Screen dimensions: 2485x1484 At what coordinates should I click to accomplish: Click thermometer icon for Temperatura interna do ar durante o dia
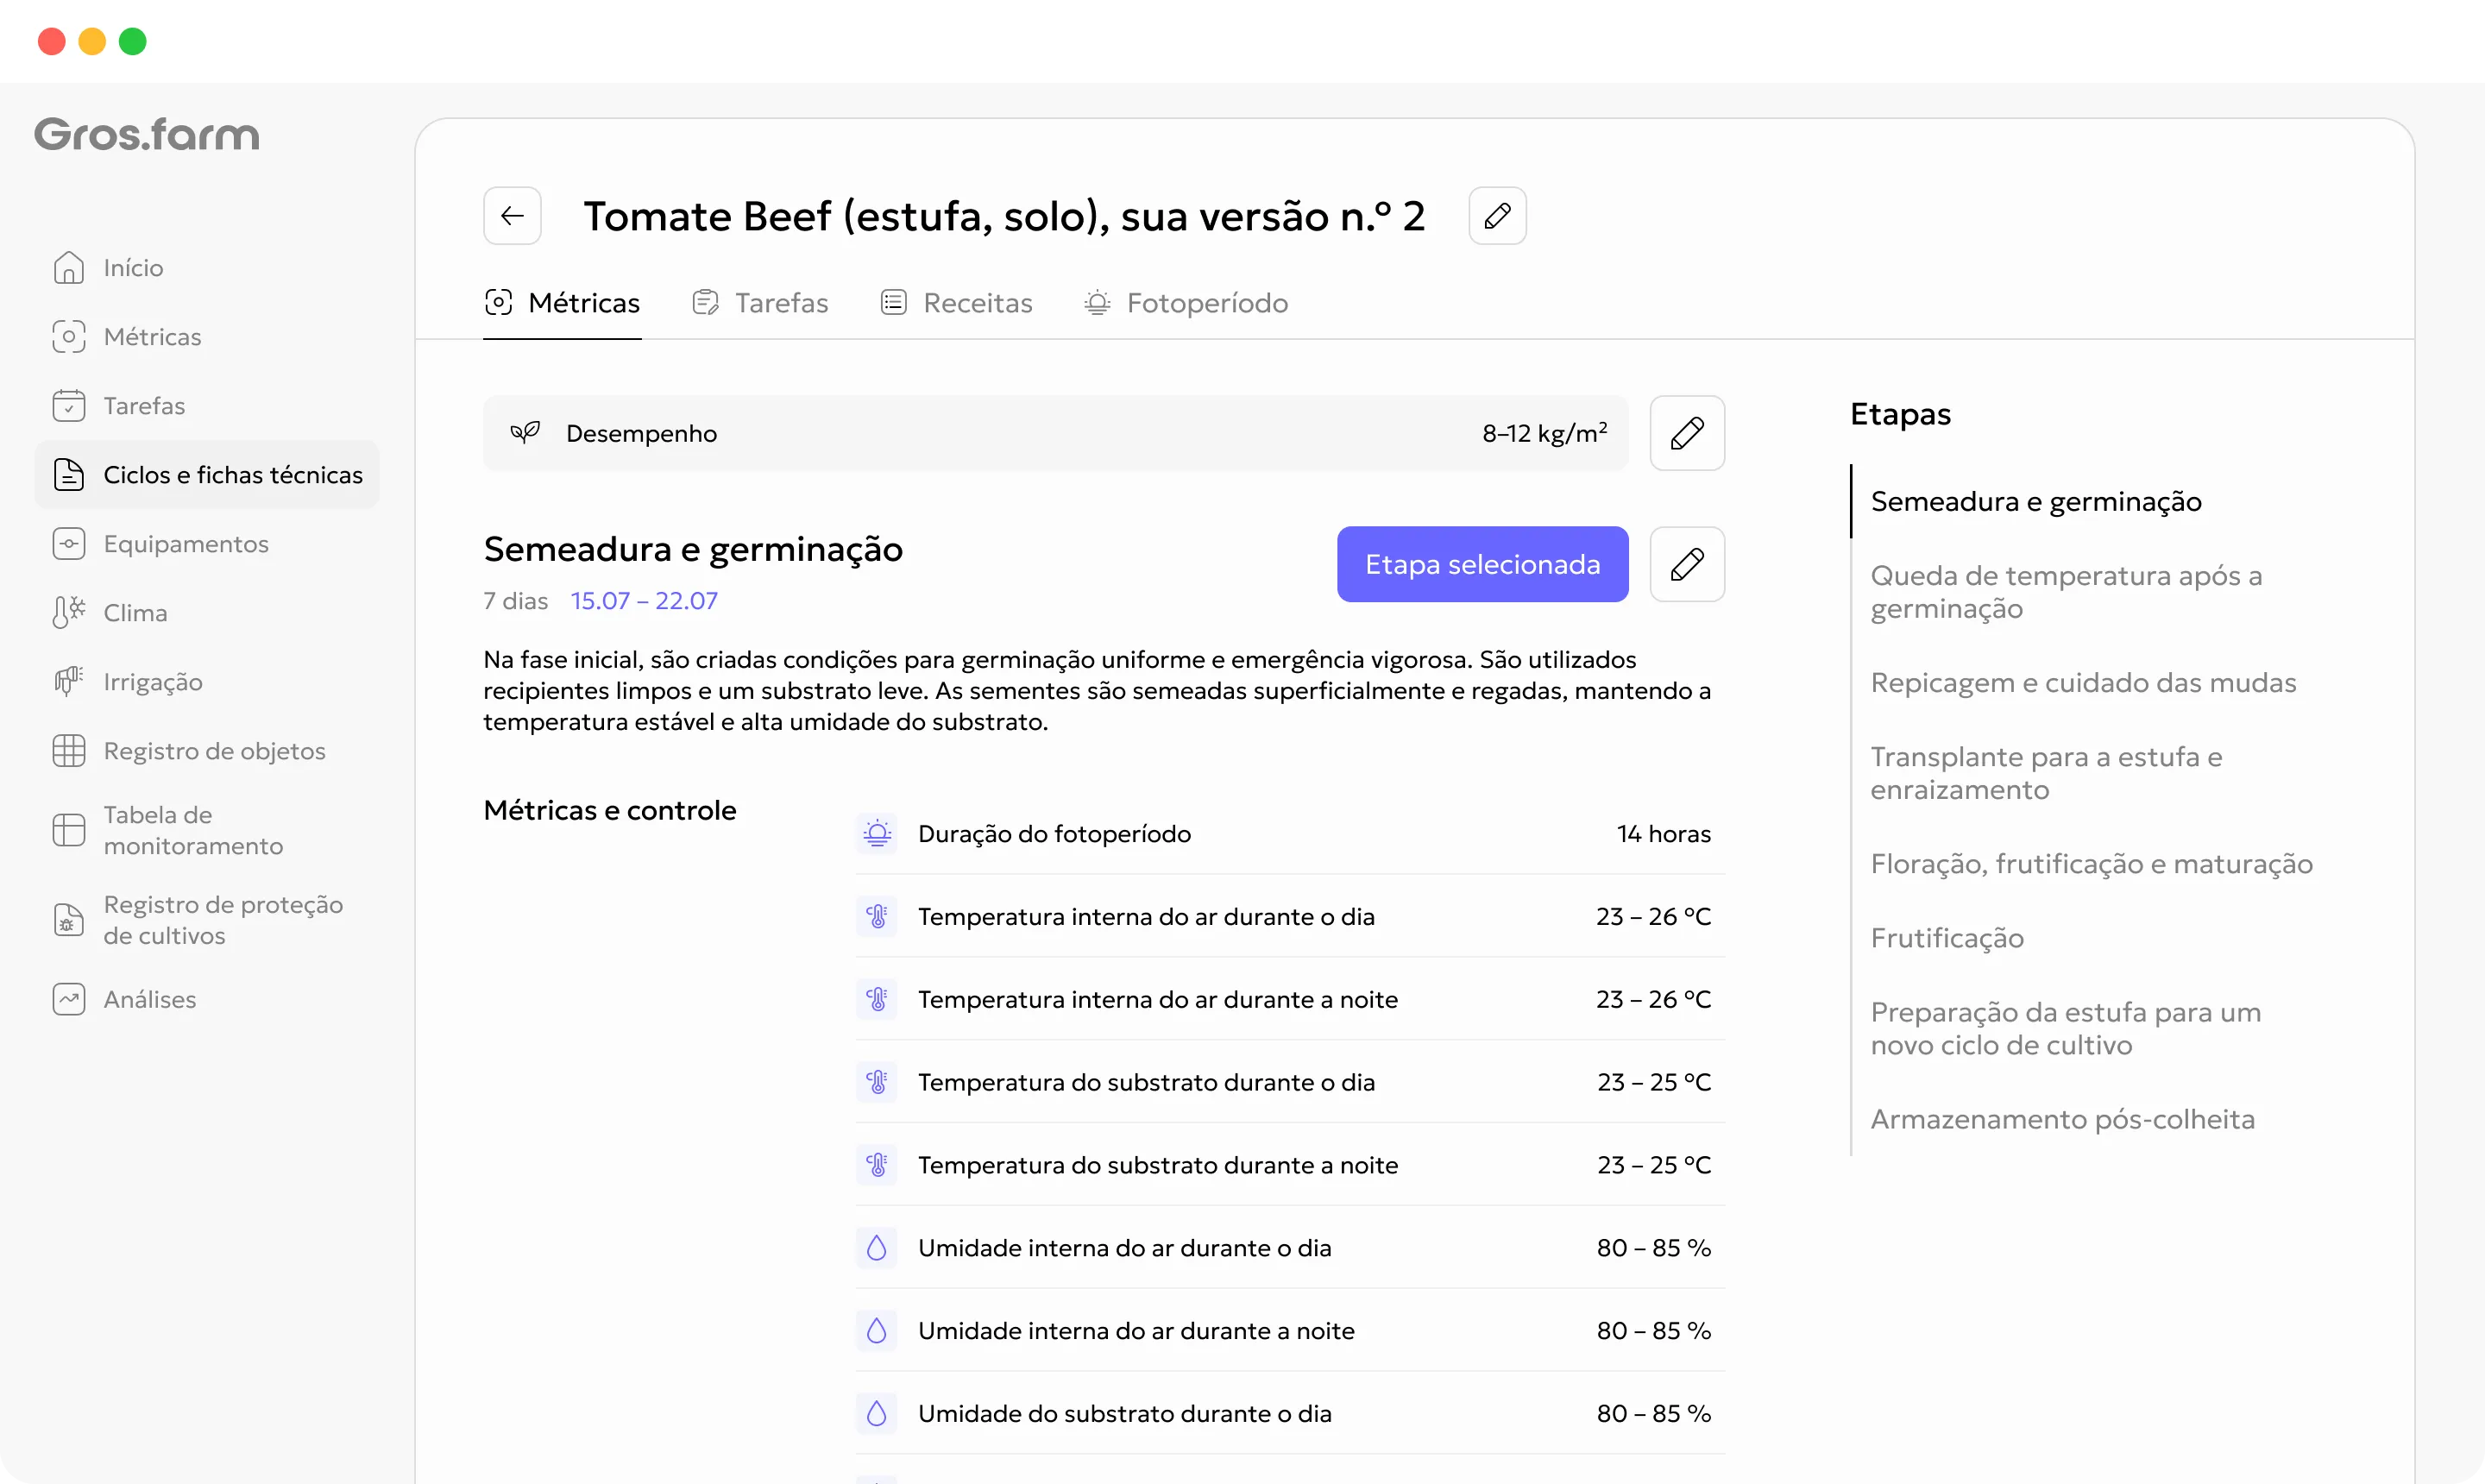click(877, 917)
